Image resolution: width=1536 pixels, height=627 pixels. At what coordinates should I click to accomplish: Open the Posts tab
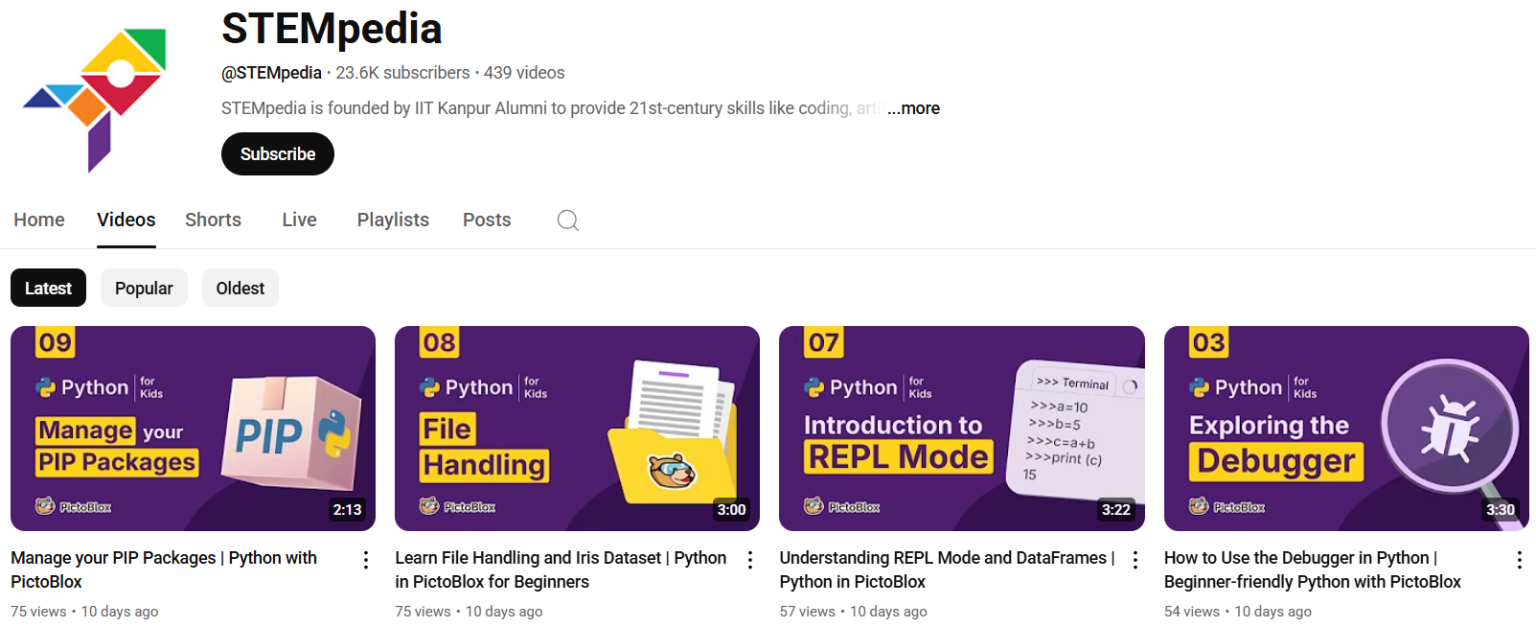pyautogui.click(x=486, y=220)
